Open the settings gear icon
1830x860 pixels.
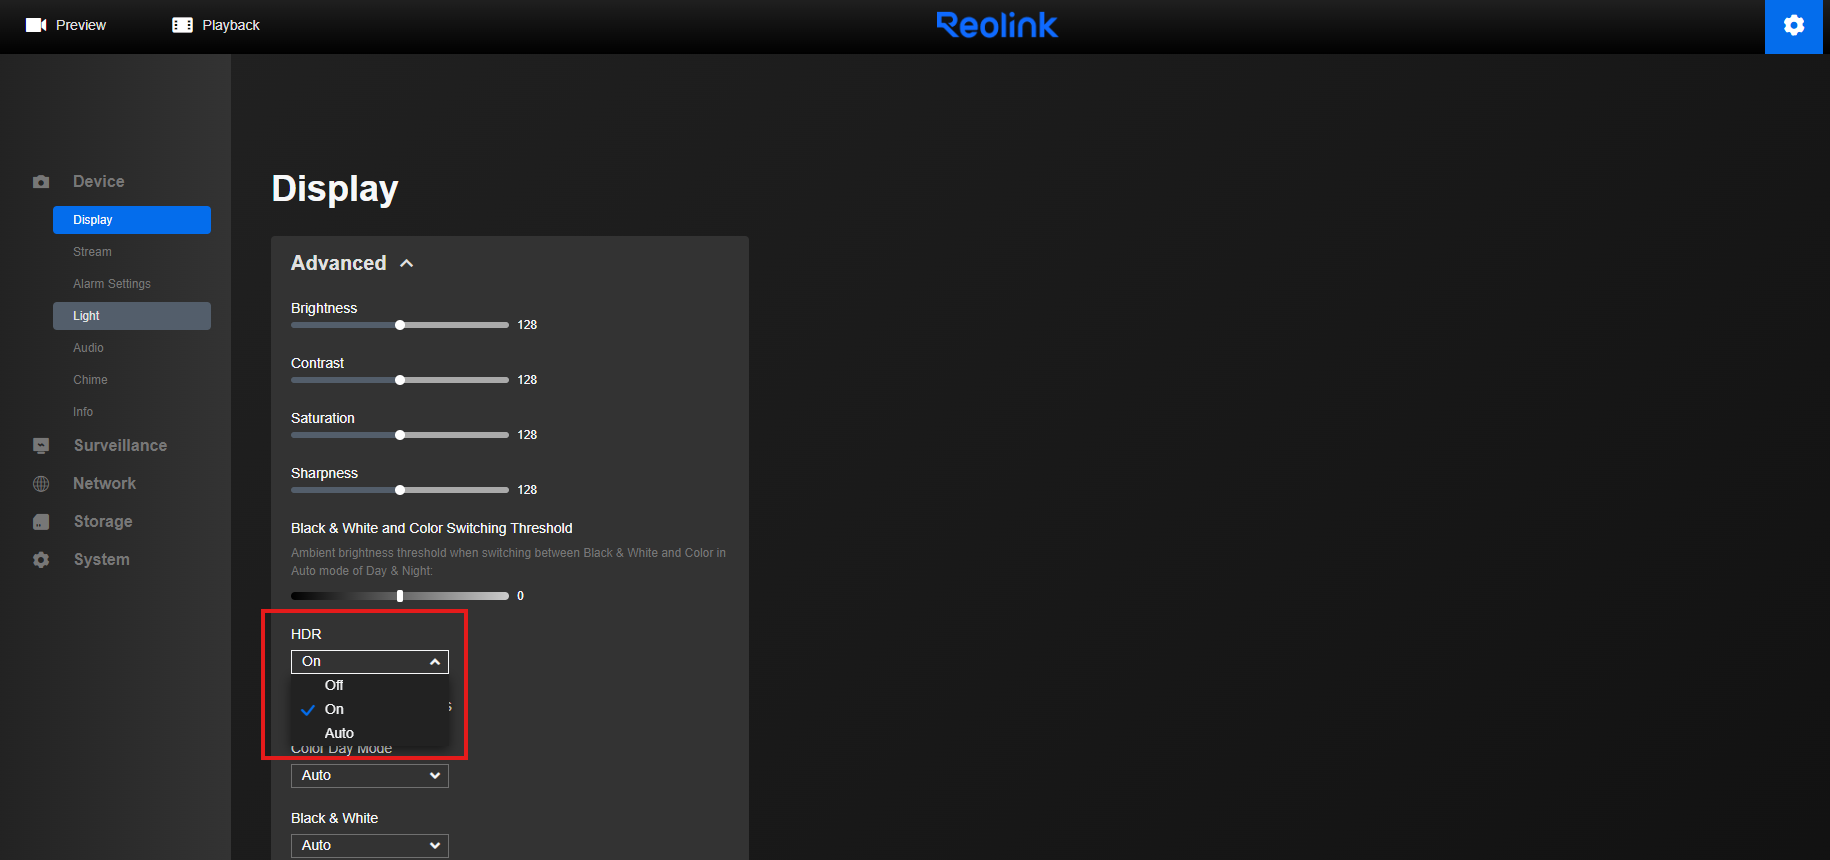[x=1793, y=26]
